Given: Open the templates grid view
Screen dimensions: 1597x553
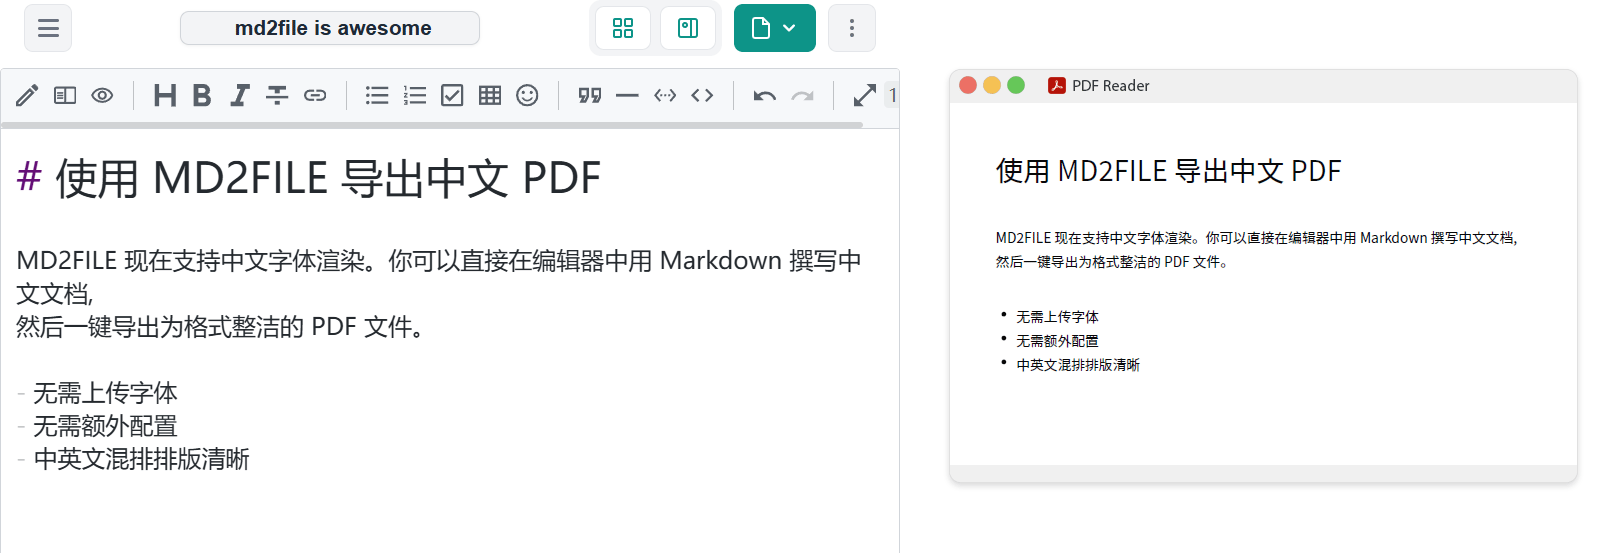Looking at the screenshot, I should tap(623, 28).
